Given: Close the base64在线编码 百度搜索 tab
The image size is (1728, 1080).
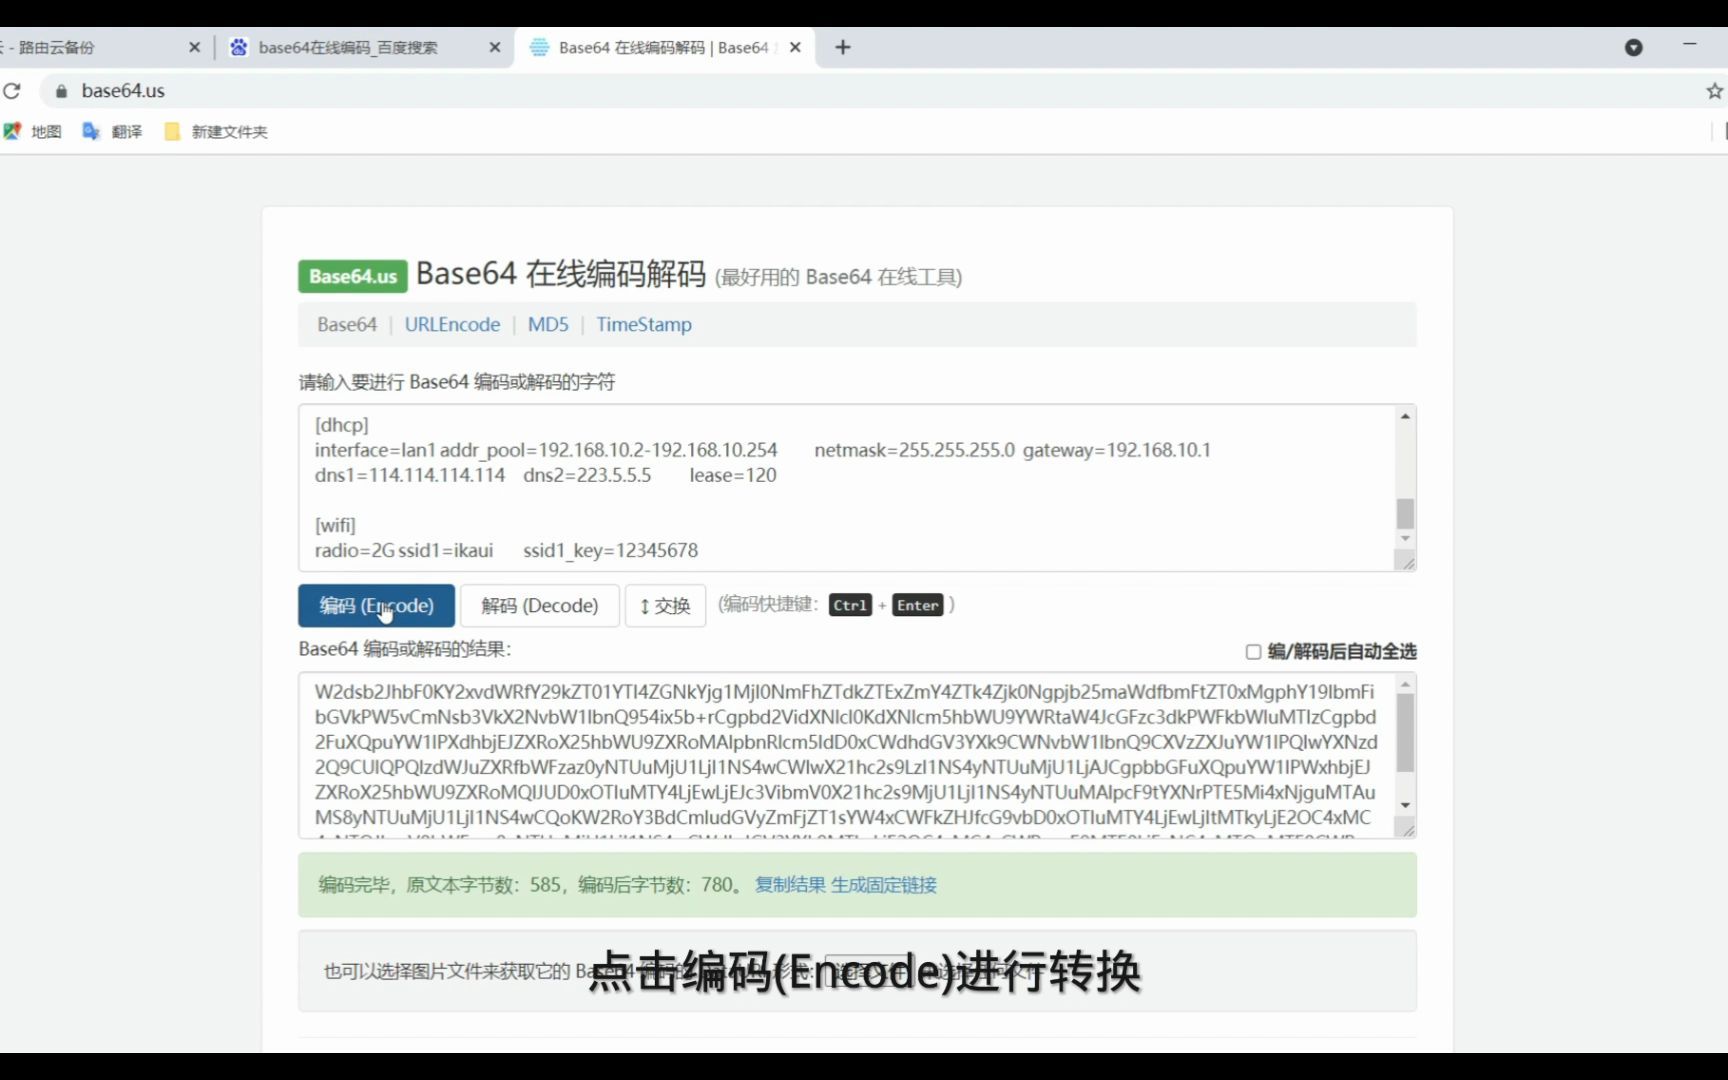Looking at the screenshot, I should (494, 47).
